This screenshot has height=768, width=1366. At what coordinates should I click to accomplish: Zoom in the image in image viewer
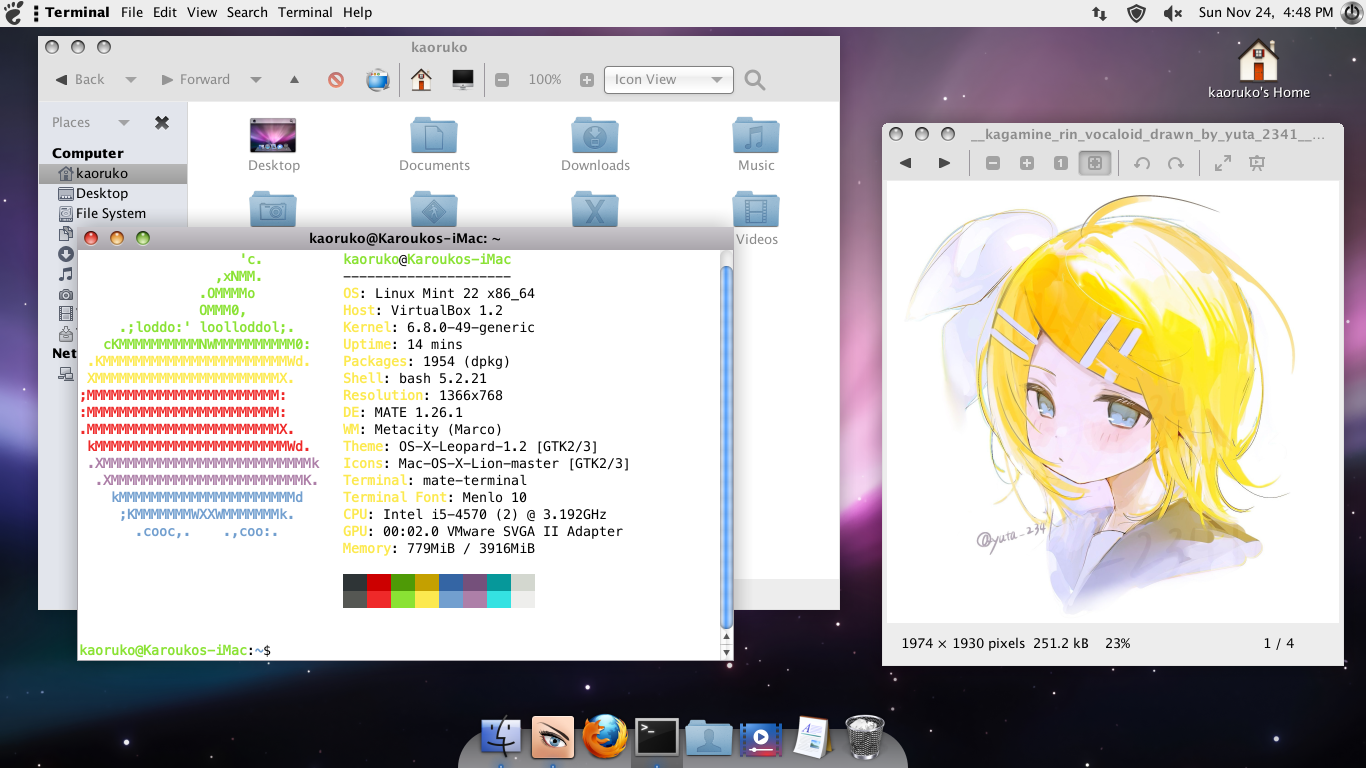point(1027,163)
